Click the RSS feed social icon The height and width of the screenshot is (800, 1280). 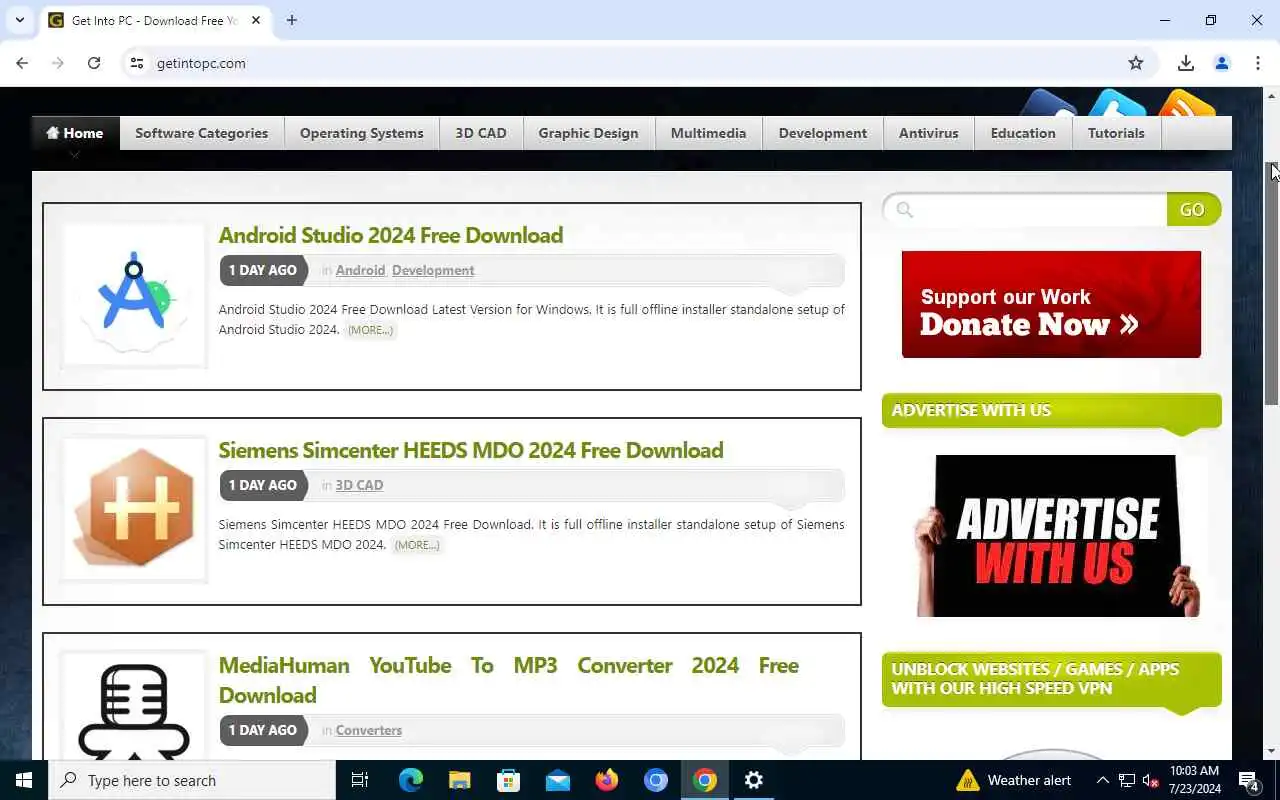click(1187, 103)
